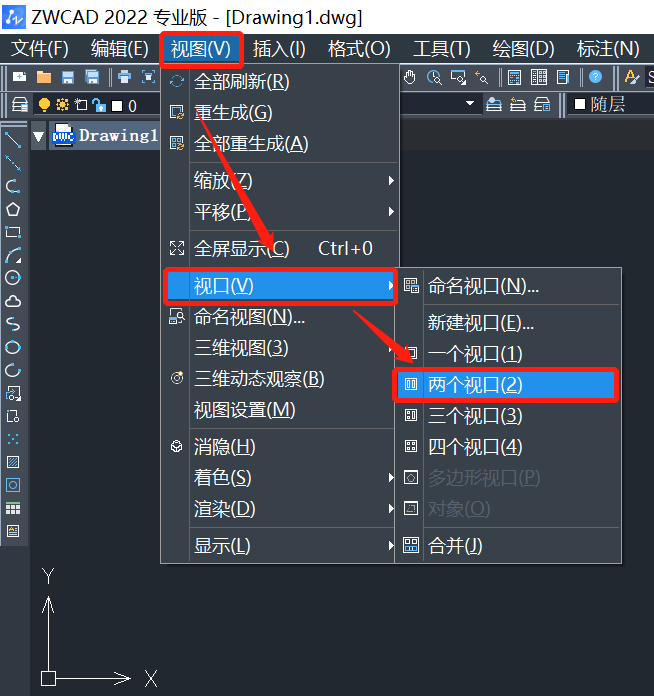Select the Line drawing tool
This screenshot has height=696, width=654.
13,140
